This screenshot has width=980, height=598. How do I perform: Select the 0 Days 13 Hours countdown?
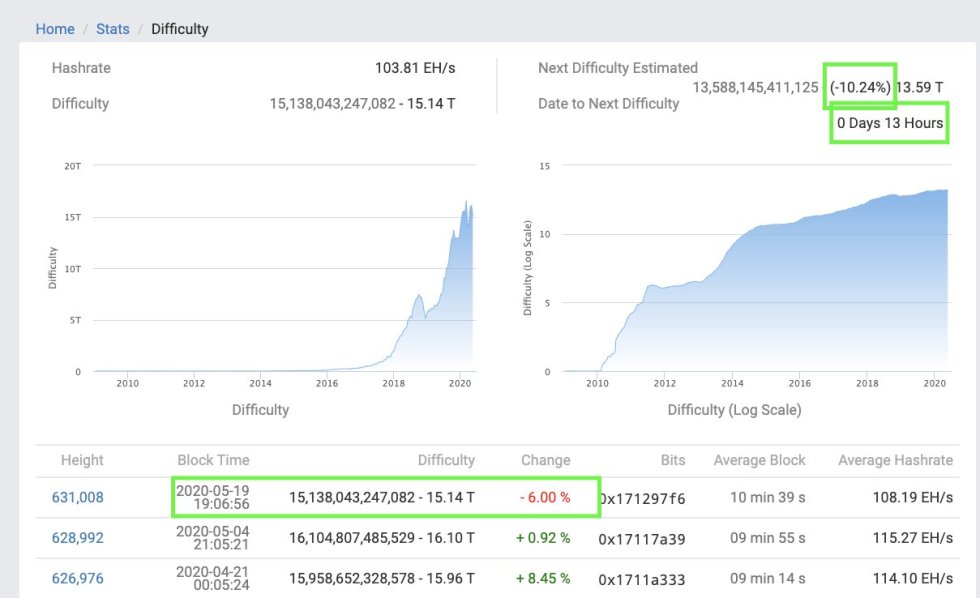pyautogui.click(x=888, y=123)
